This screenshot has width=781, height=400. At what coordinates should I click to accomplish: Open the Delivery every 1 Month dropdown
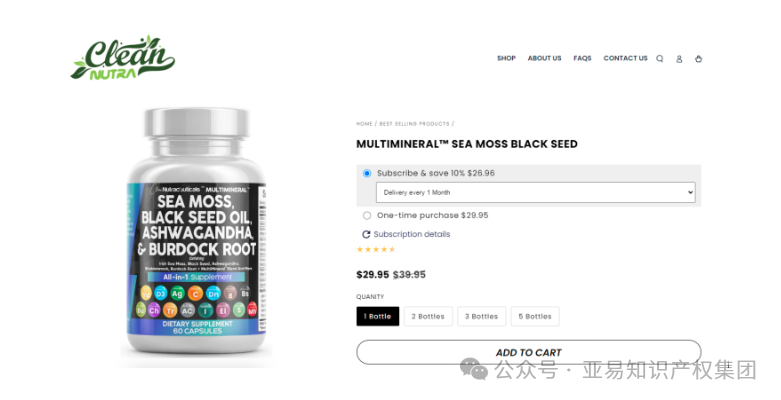(535, 193)
